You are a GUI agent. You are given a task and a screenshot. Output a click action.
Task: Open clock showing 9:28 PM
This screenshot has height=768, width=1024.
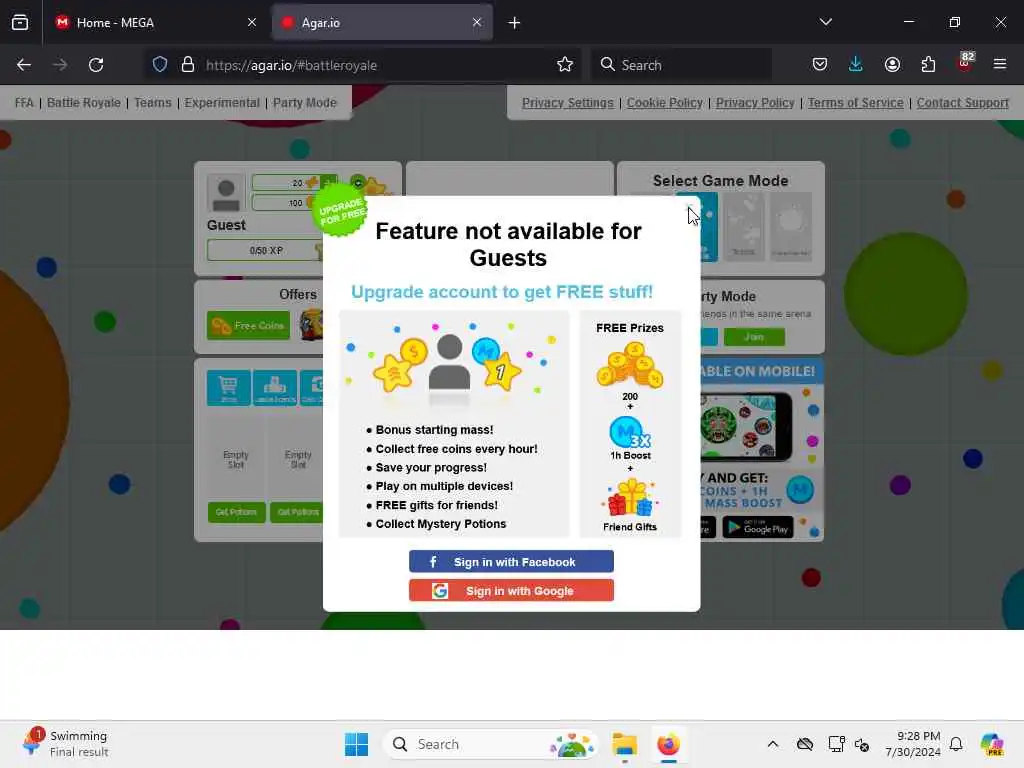click(x=912, y=744)
